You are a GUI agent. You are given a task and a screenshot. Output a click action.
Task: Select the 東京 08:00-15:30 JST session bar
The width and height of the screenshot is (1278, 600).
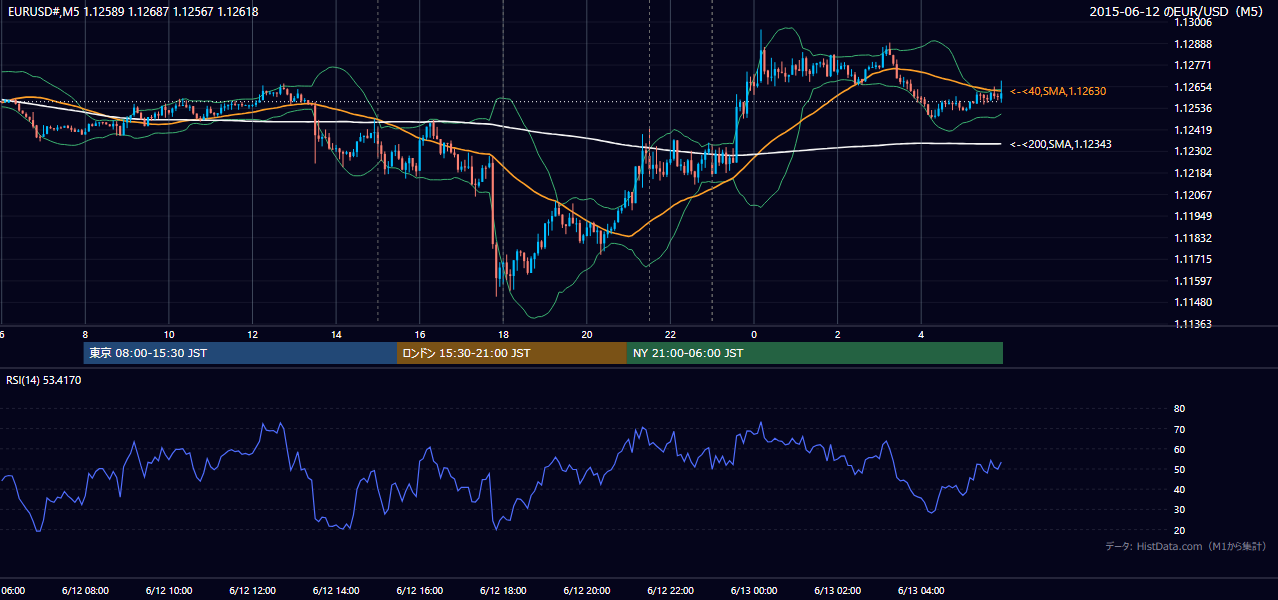pyautogui.click(x=240, y=353)
